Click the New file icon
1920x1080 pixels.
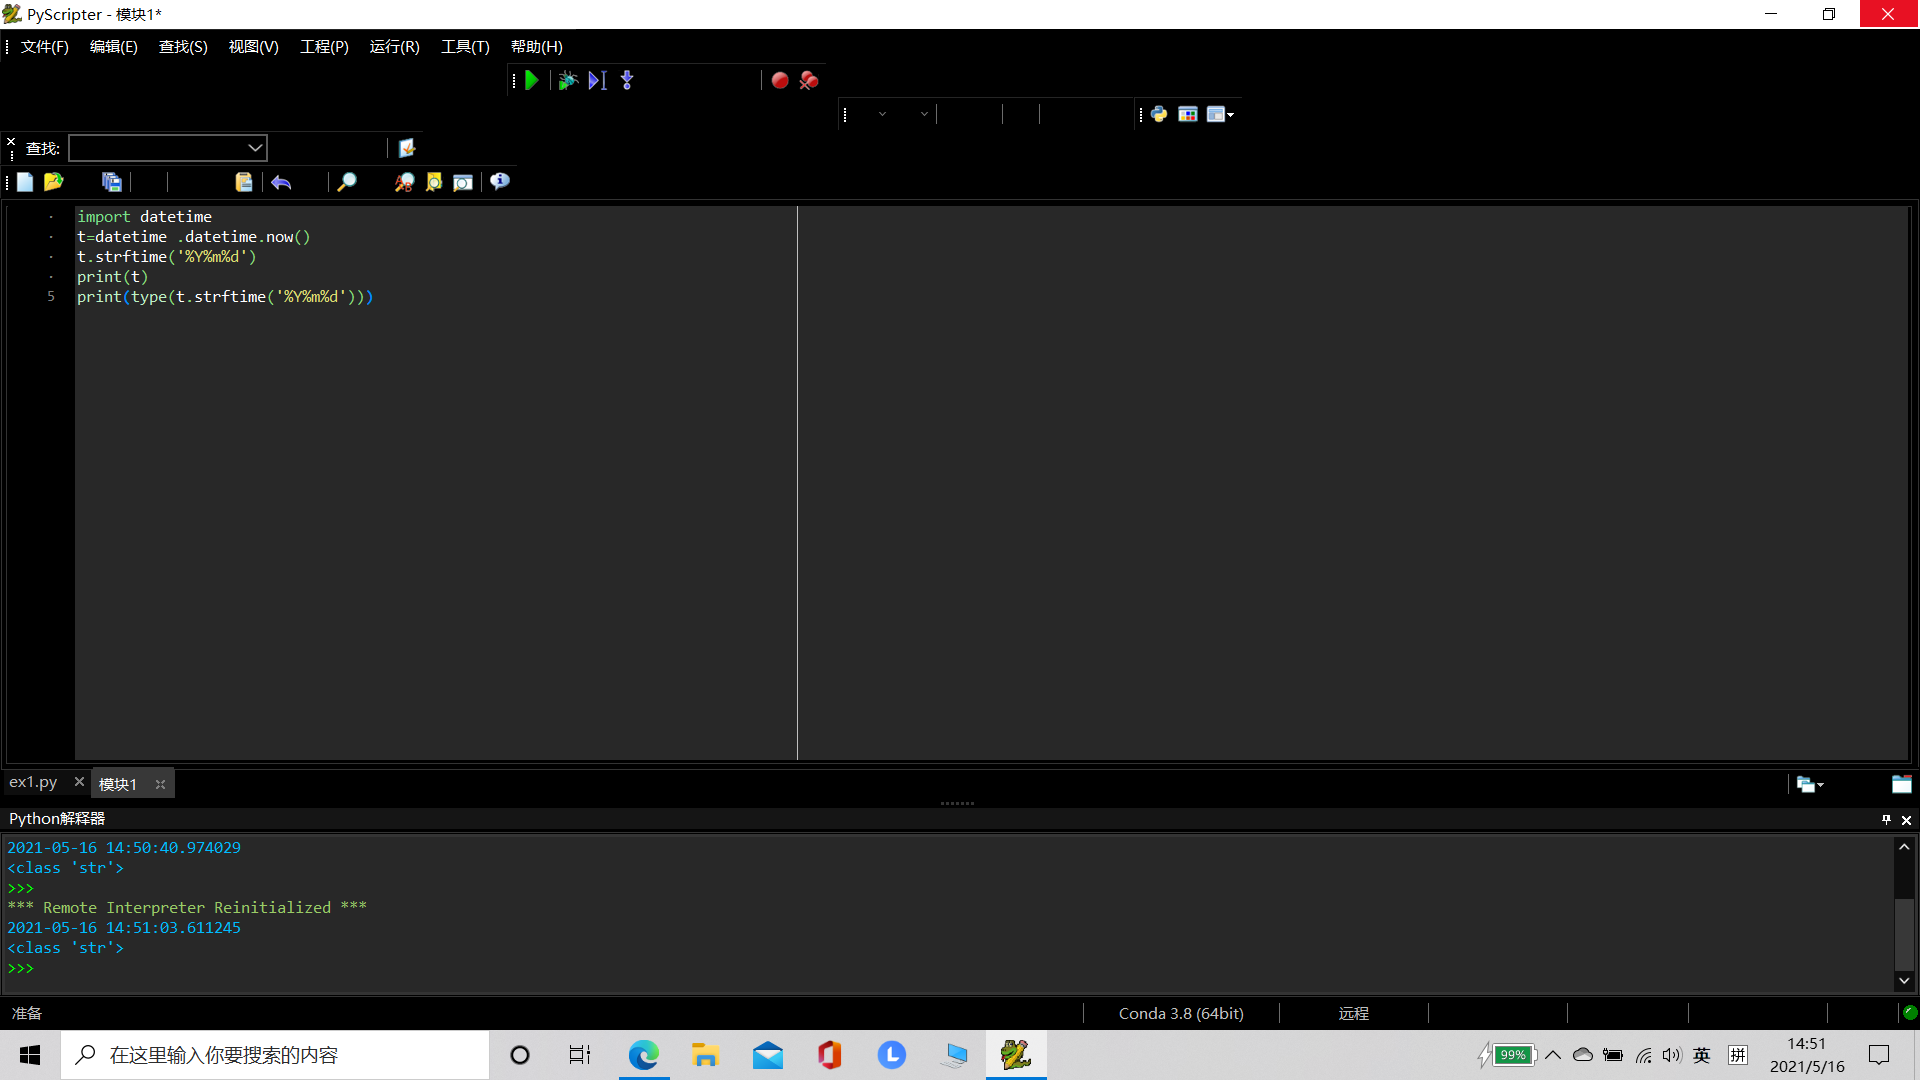coord(25,182)
